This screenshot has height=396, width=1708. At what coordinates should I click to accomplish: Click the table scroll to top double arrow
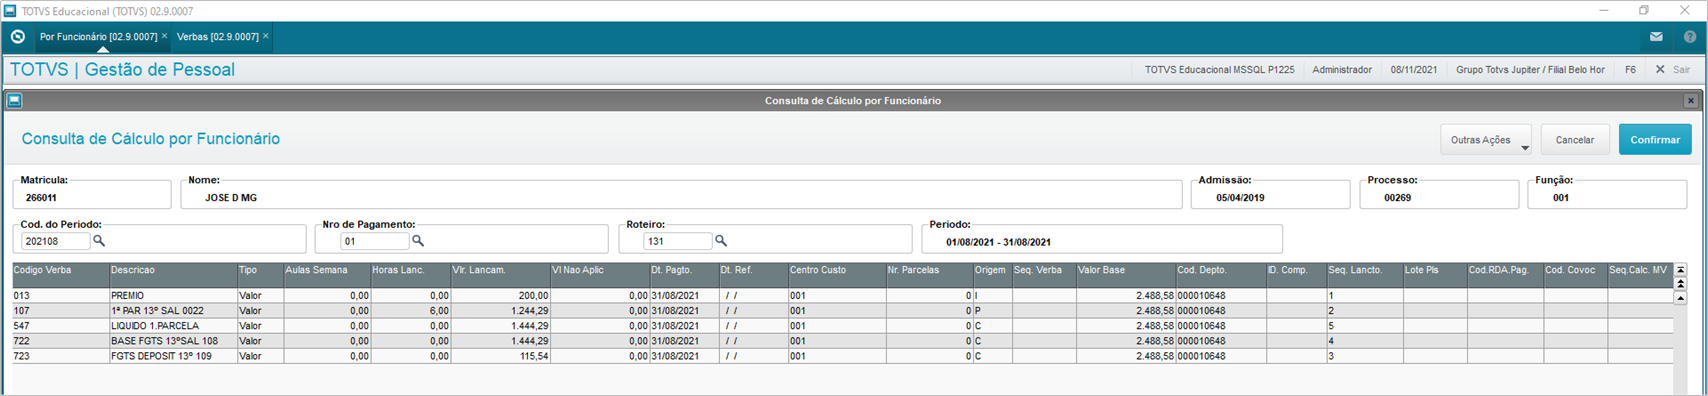(x=1681, y=284)
